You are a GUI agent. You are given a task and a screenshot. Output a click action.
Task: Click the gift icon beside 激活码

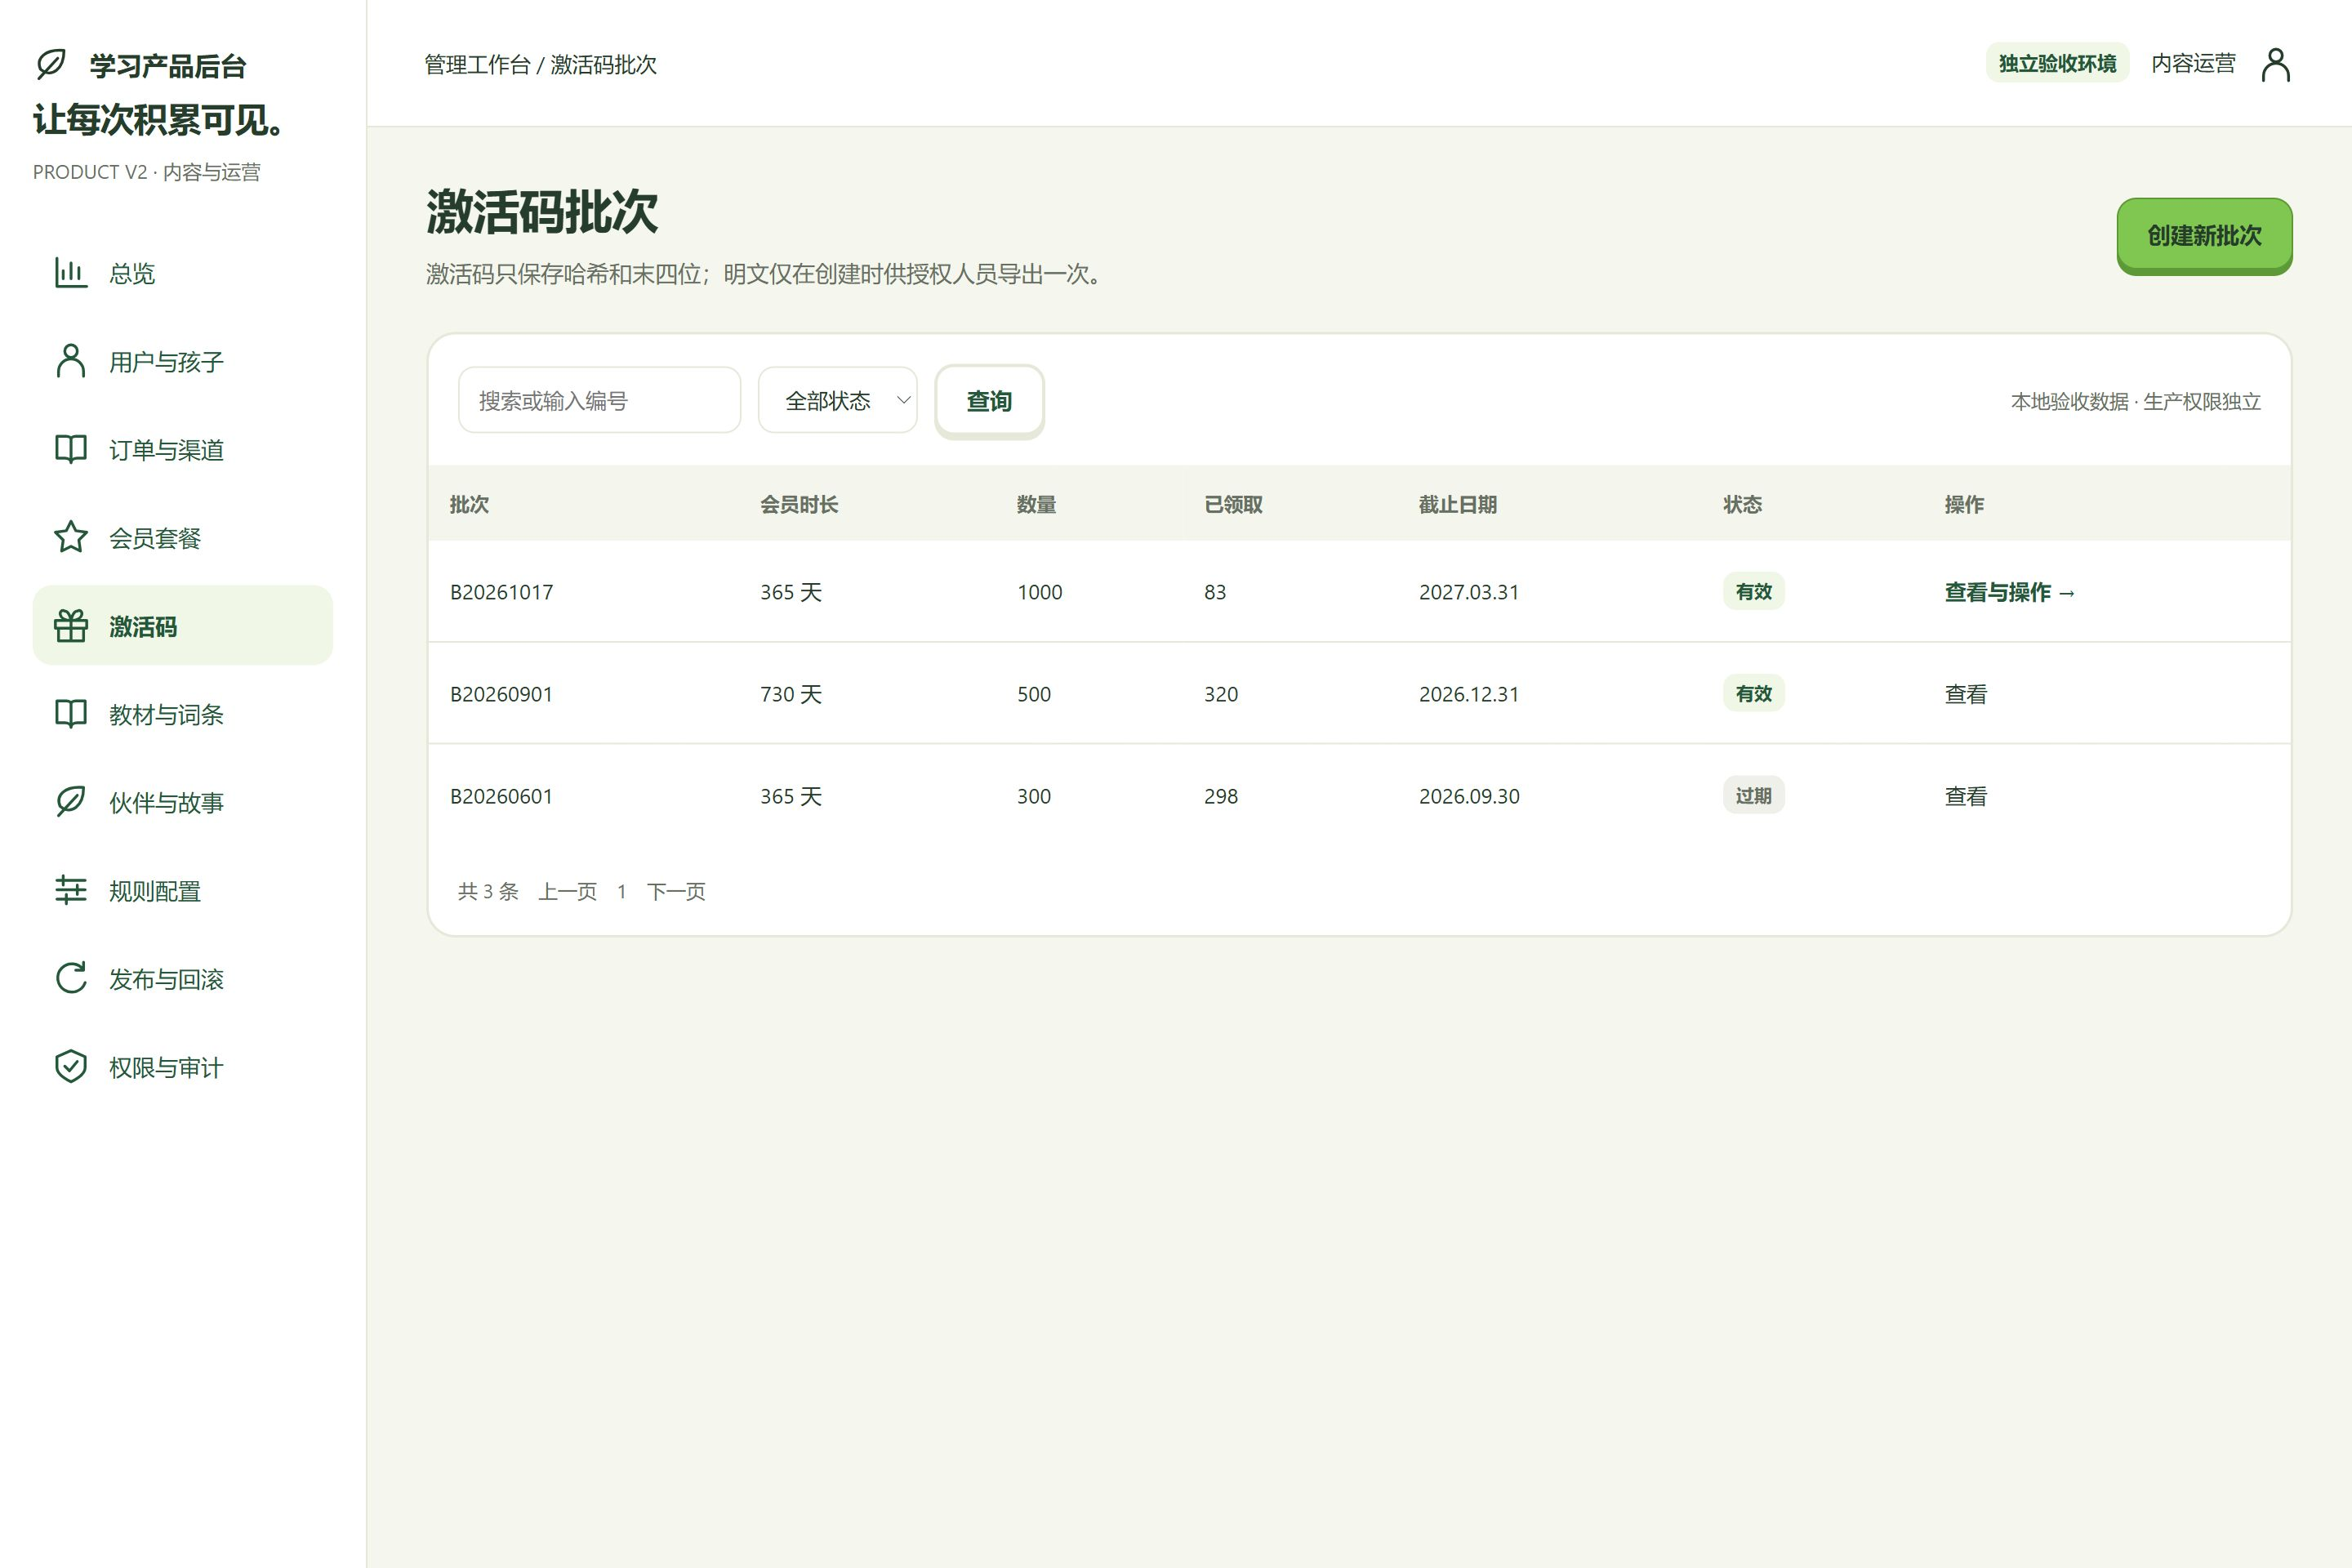point(71,626)
